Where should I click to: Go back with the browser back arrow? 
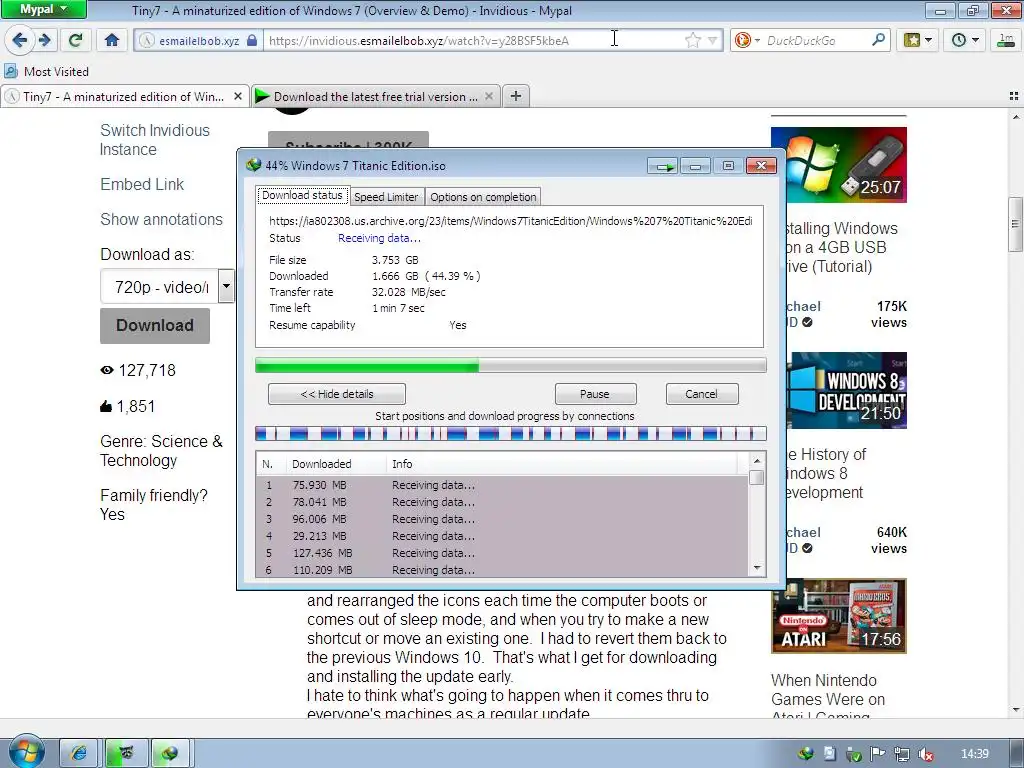(x=20, y=40)
